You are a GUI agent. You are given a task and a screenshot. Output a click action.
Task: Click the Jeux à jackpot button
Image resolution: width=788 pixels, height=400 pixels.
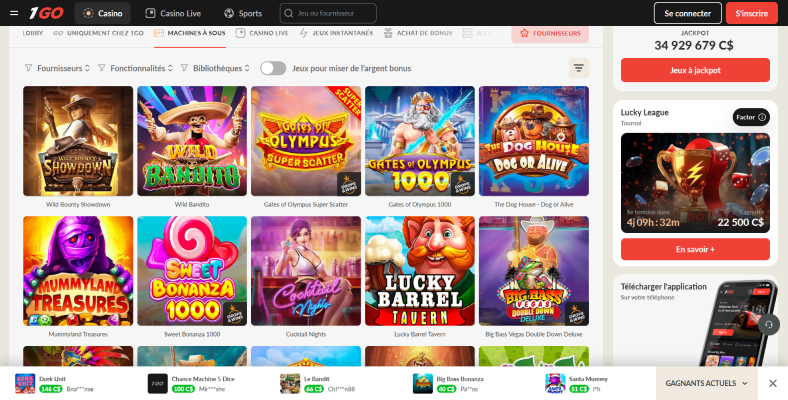coord(695,70)
